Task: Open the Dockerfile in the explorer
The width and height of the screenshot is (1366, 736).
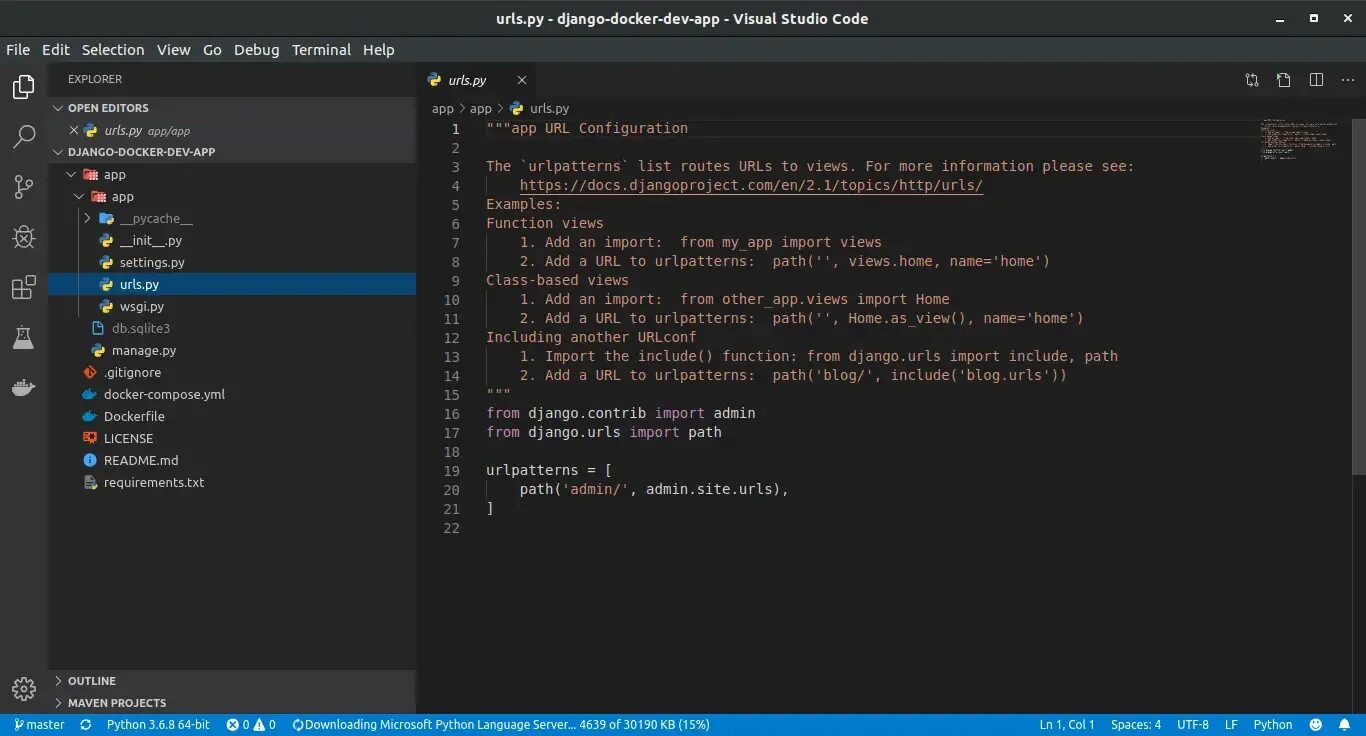Action: click(x=232, y=417)
